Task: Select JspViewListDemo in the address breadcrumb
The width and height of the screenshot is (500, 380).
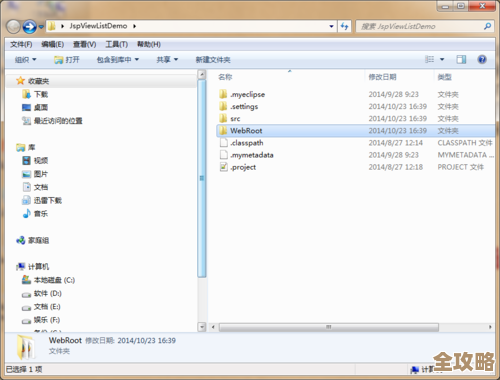Action: (98, 26)
